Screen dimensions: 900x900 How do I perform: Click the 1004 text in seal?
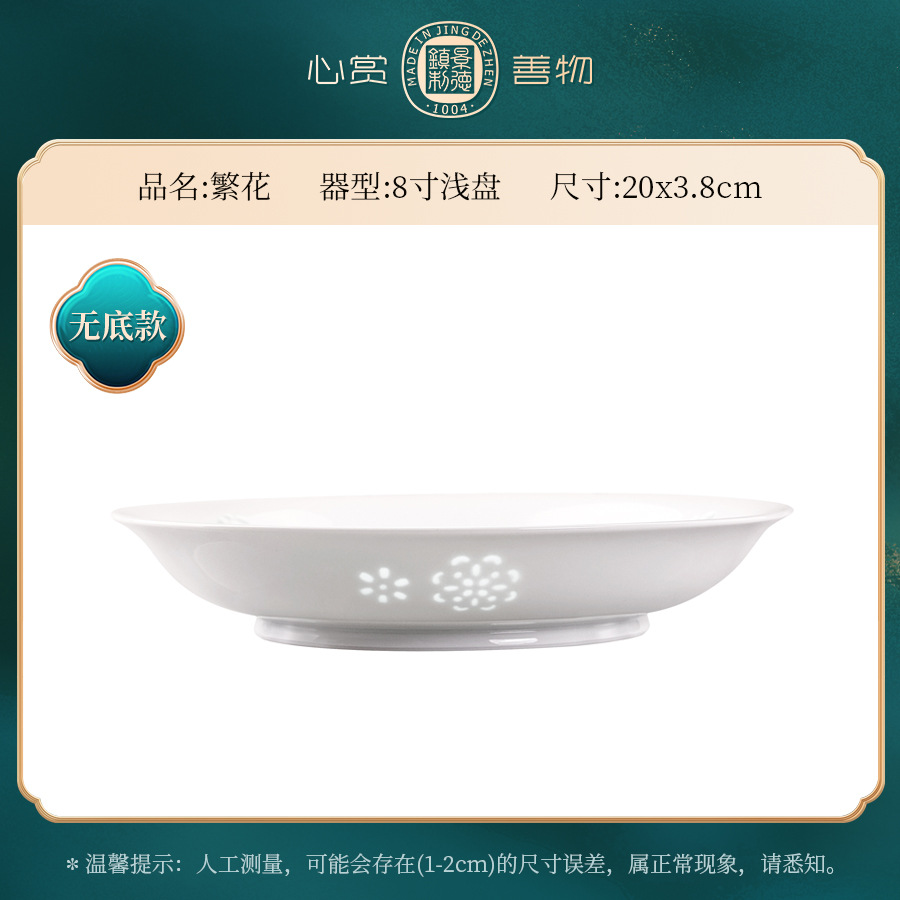450,108
